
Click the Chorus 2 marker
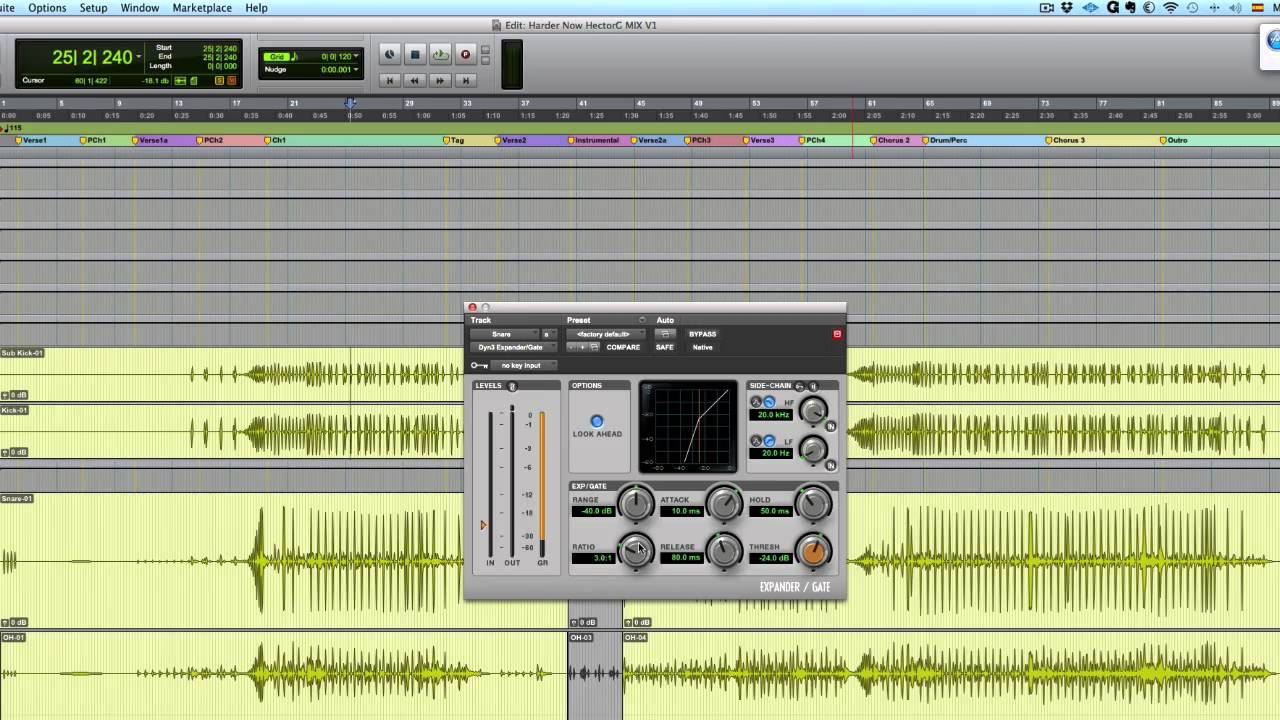891,140
